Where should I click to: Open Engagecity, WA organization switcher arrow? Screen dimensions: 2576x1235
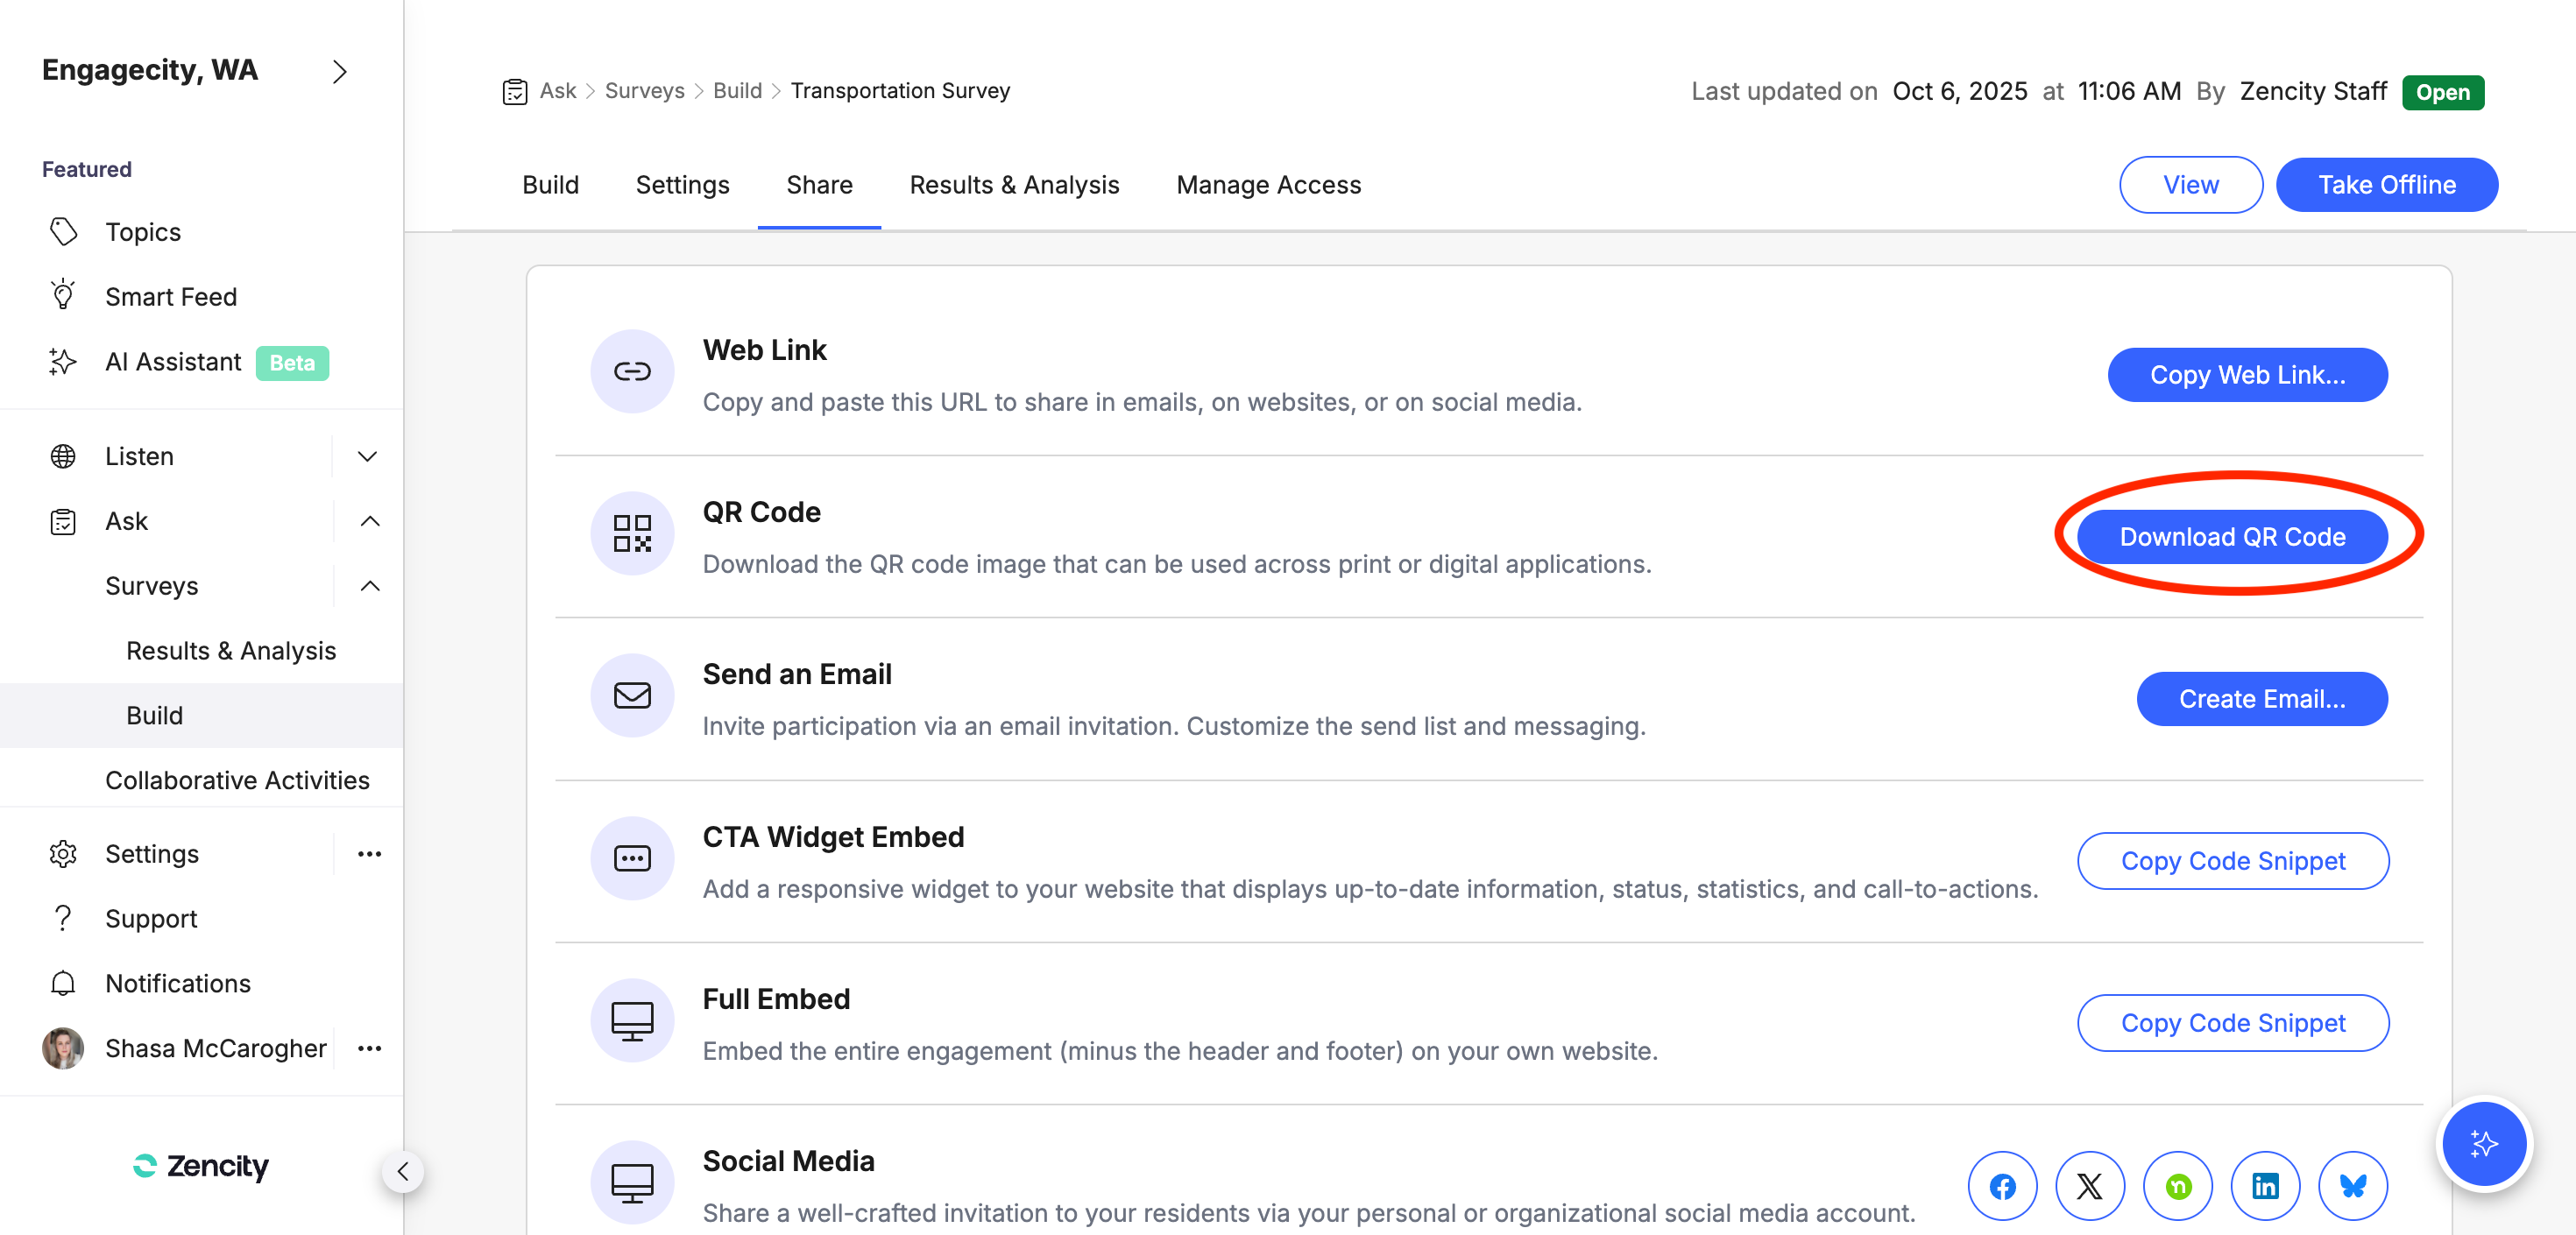[x=340, y=71]
